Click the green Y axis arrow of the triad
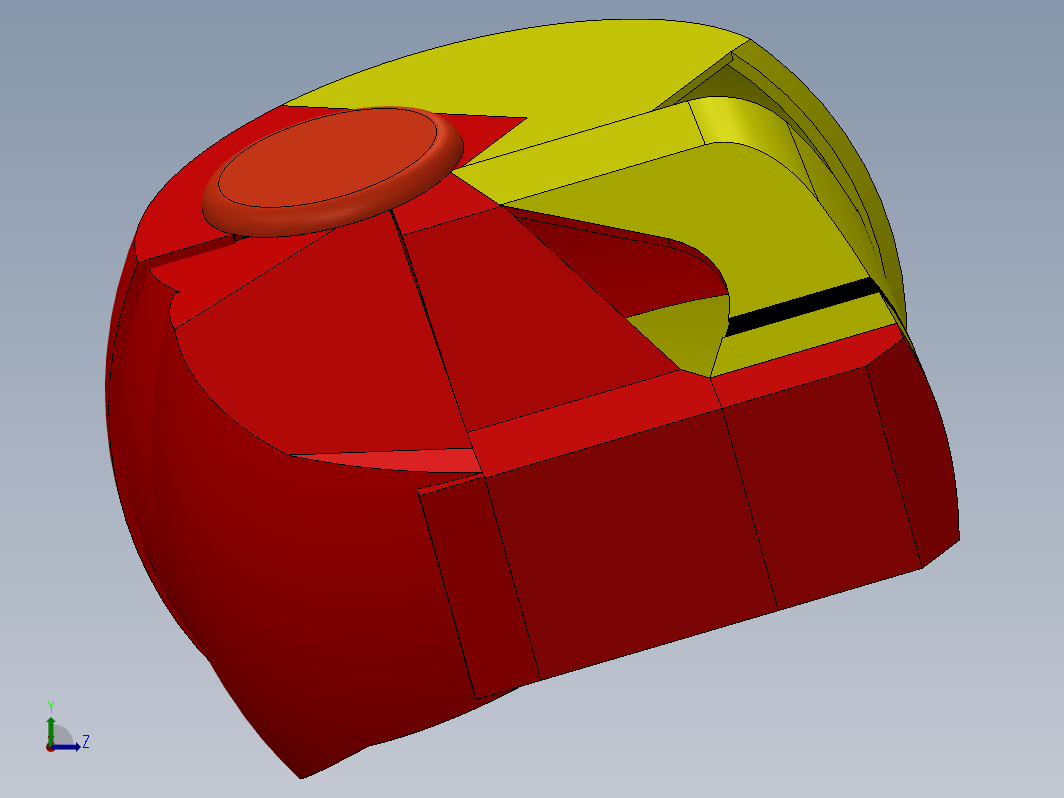The height and width of the screenshot is (798, 1064). tap(51, 731)
